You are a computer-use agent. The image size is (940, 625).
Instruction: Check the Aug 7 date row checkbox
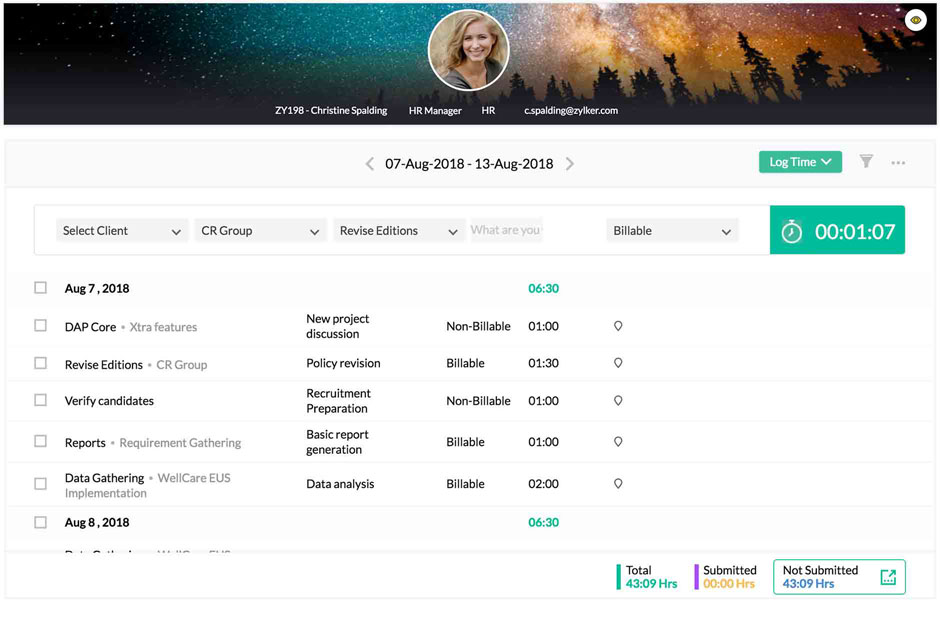tap(40, 287)
